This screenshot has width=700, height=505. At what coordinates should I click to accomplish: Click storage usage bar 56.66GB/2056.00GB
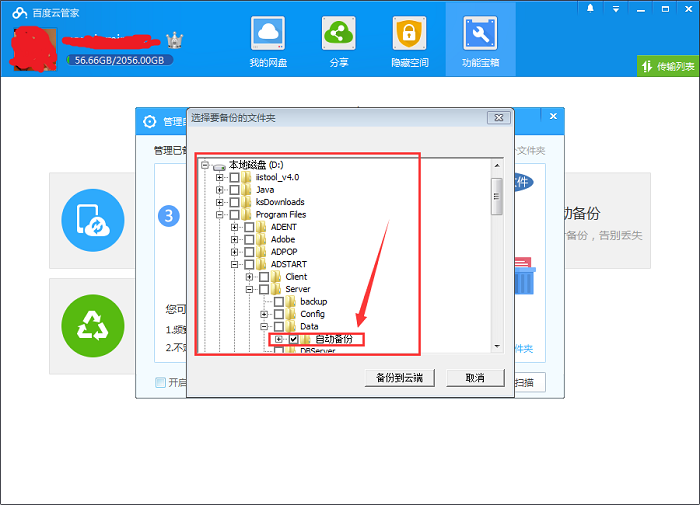[x=119, y=60]
